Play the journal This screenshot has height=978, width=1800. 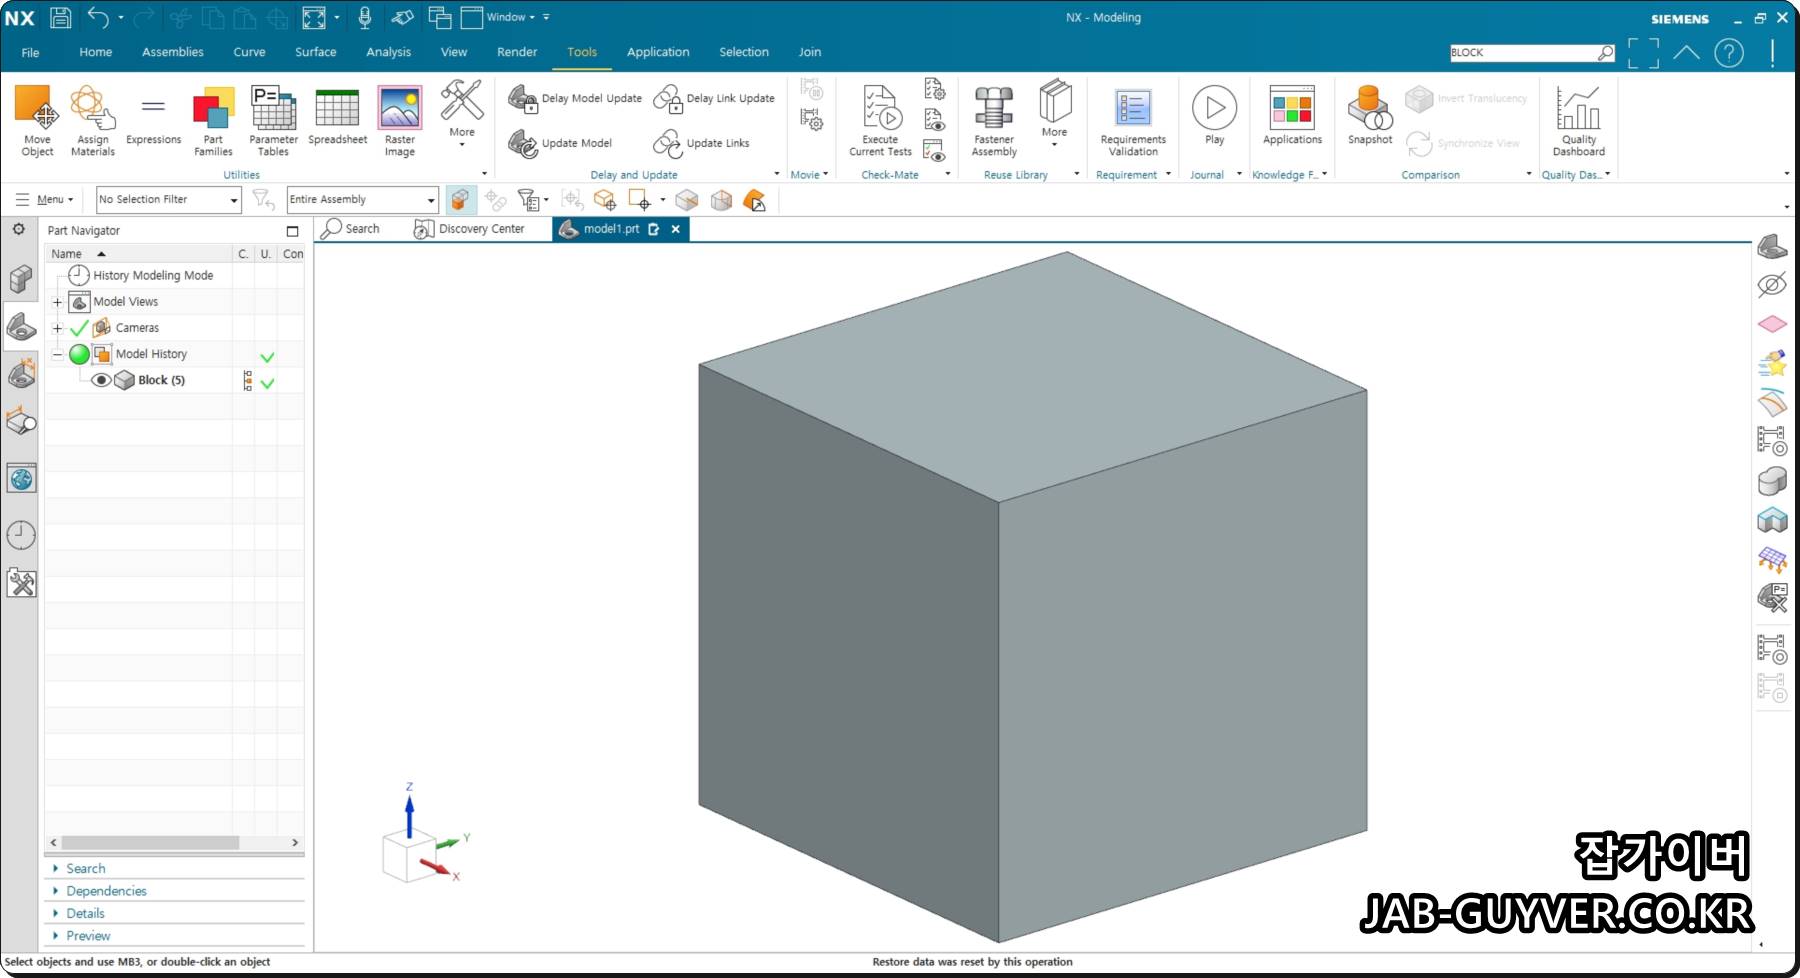[1214, 115]
